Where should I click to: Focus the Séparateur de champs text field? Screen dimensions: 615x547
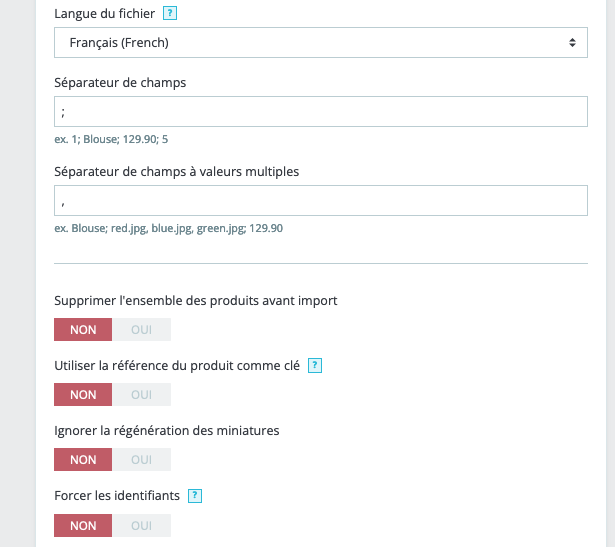coord(320,111)
